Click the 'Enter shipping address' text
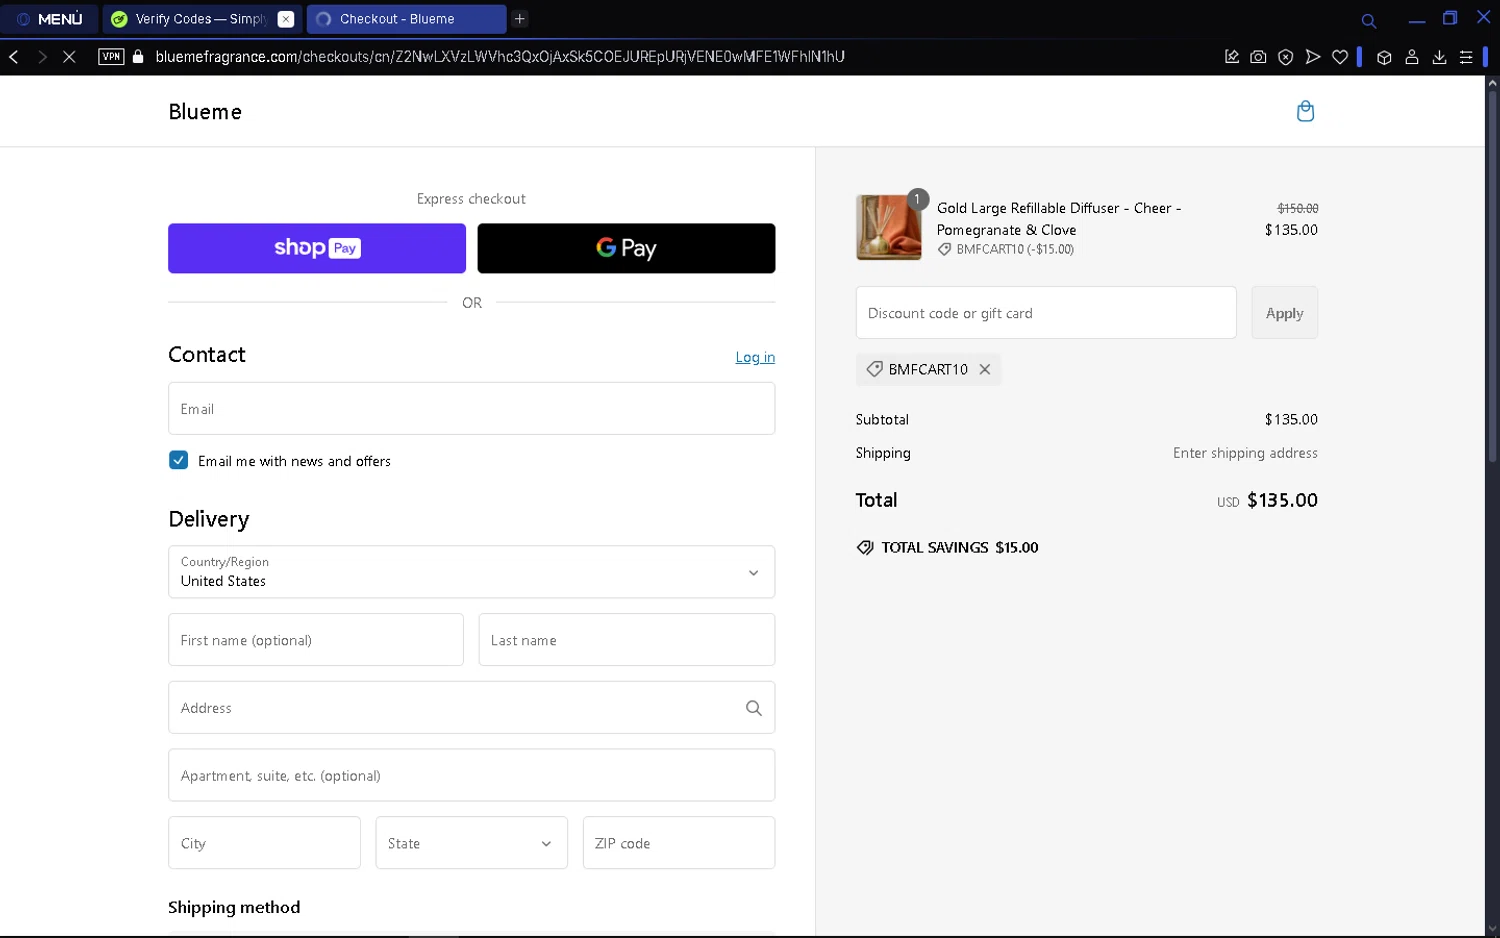1500x938 pixels. [x=1245, y=453]
